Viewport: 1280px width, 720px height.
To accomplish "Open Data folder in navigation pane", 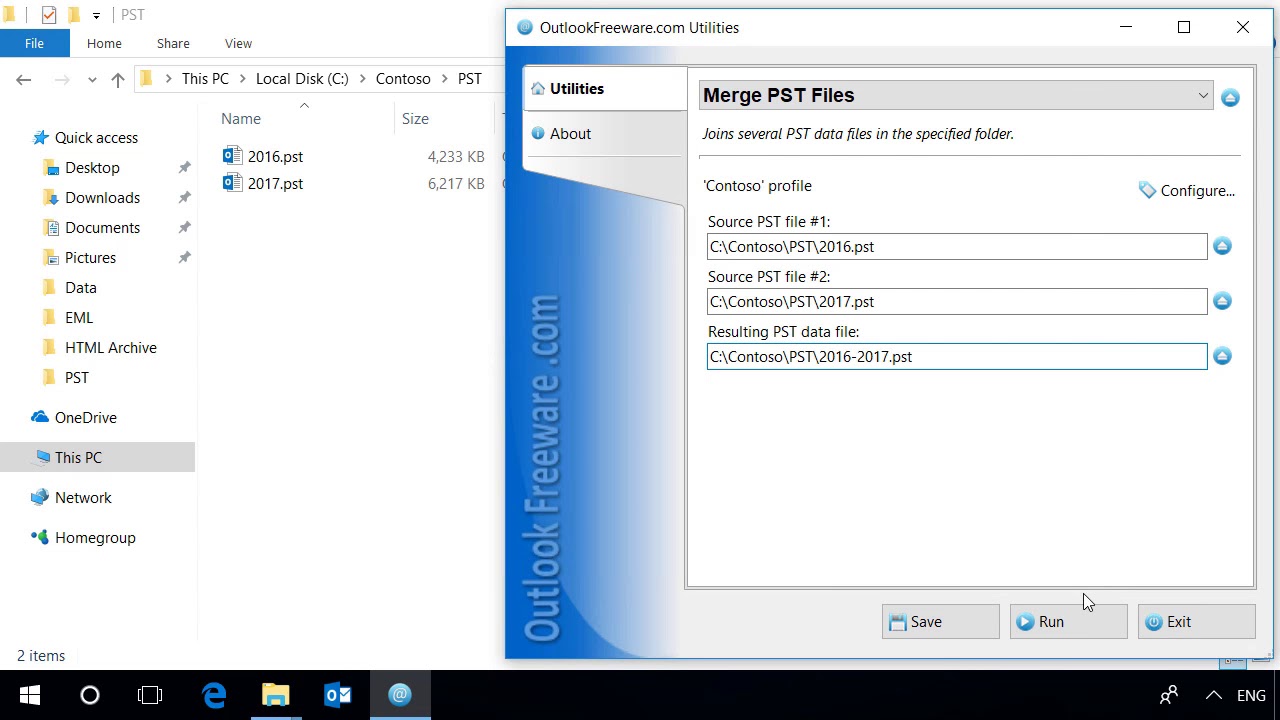I will click(81, 288).
